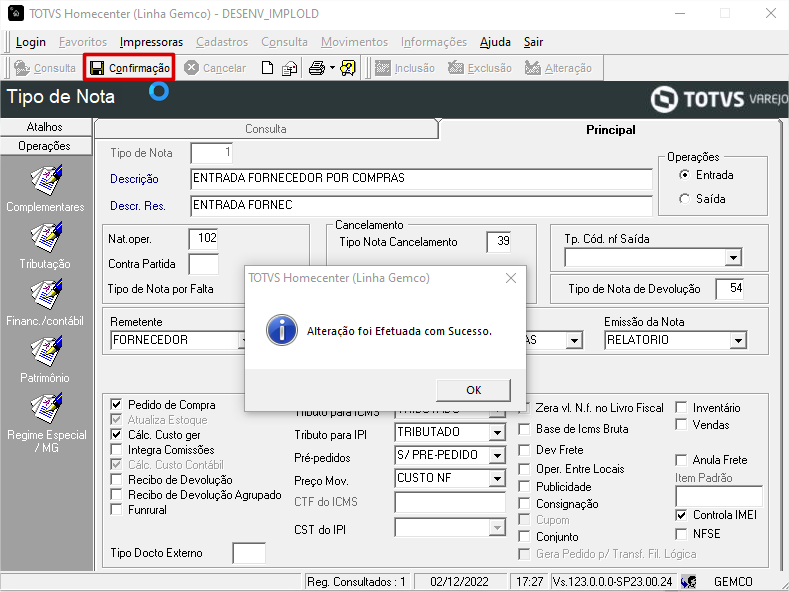Enable the Base de Icms Bruta checkbox

tap(524, 429)
